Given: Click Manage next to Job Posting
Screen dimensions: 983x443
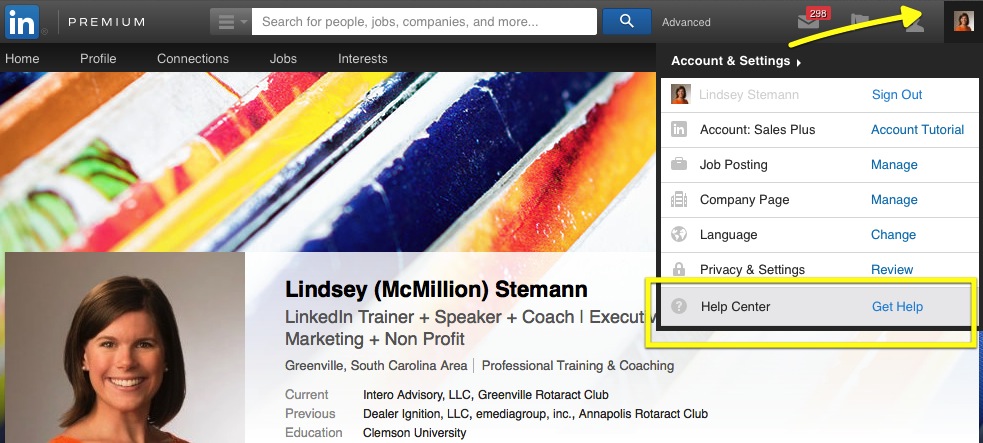Looking at the screenshot, I should (894, 165).
